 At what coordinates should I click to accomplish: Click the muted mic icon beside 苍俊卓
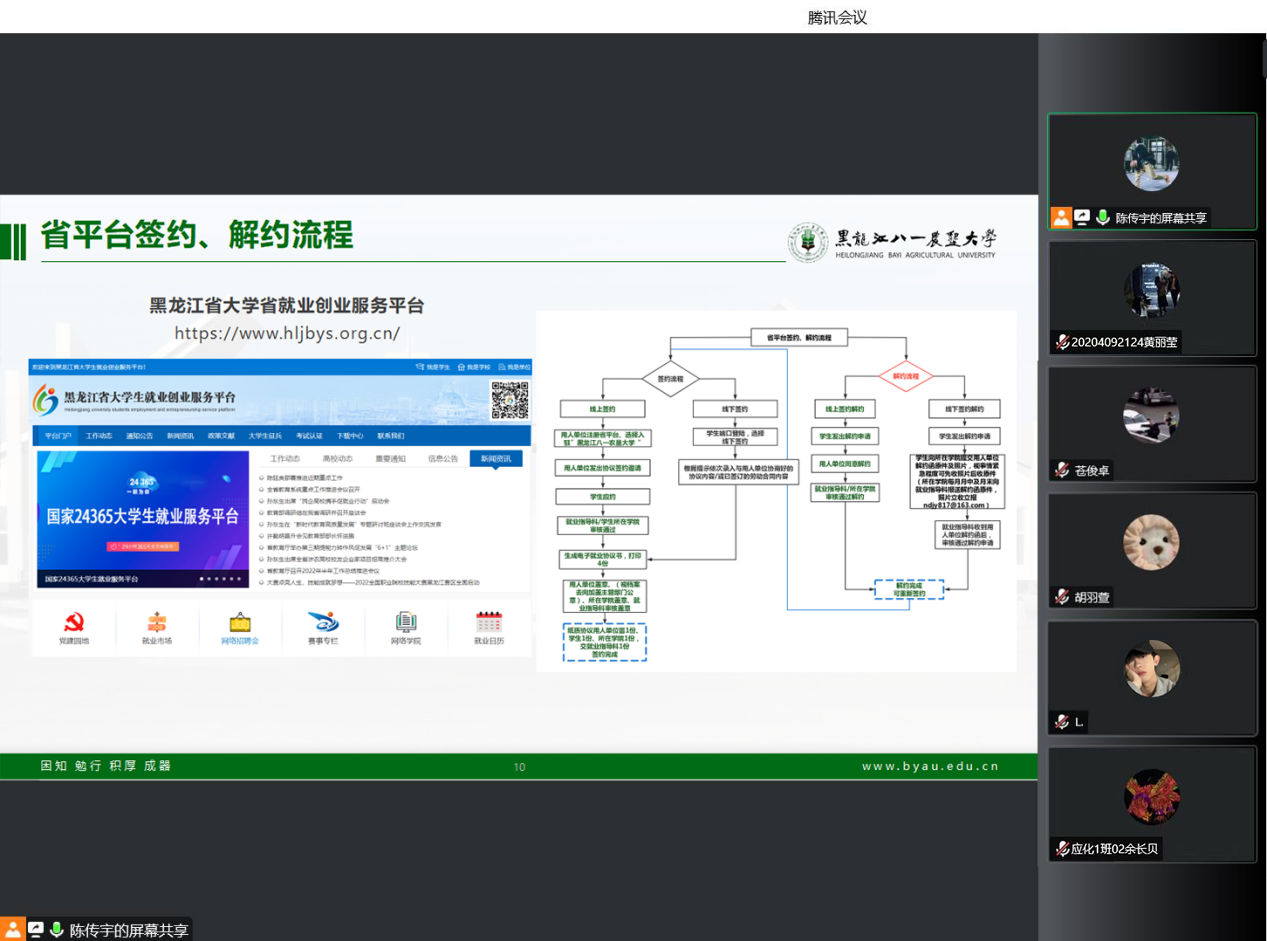(x=1062, y=470)
